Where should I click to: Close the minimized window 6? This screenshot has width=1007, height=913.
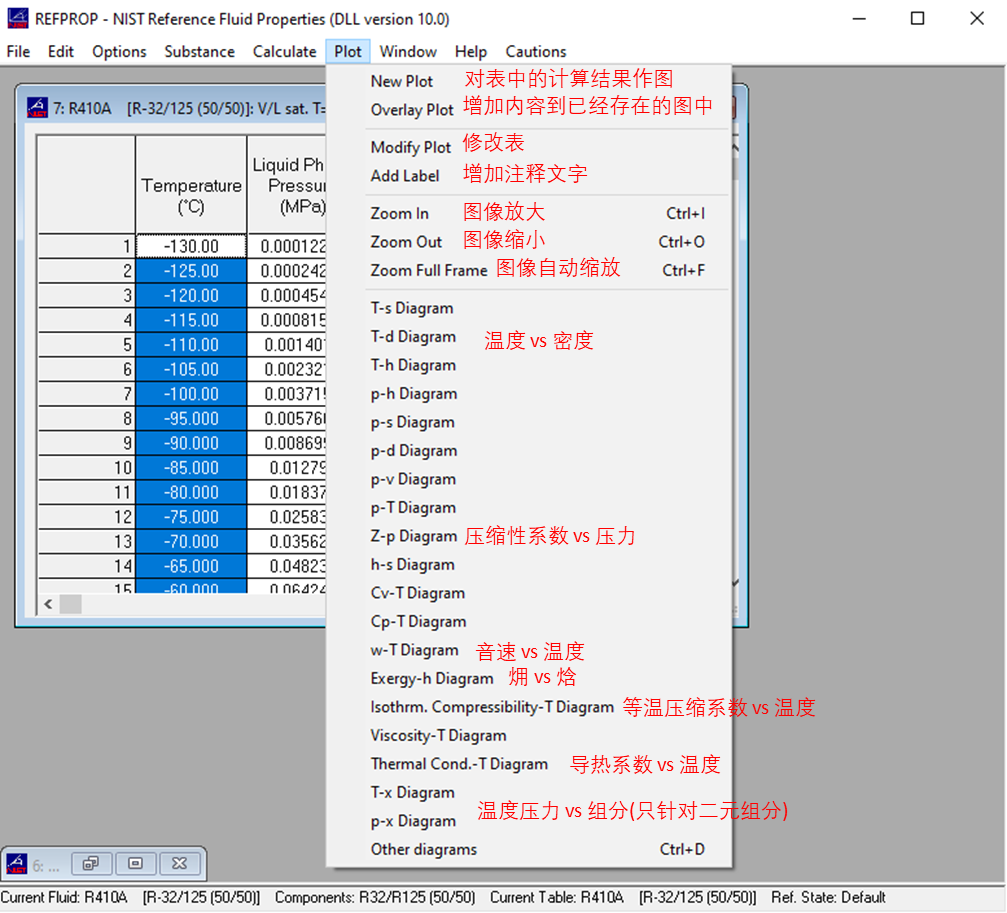pos(178,863)
